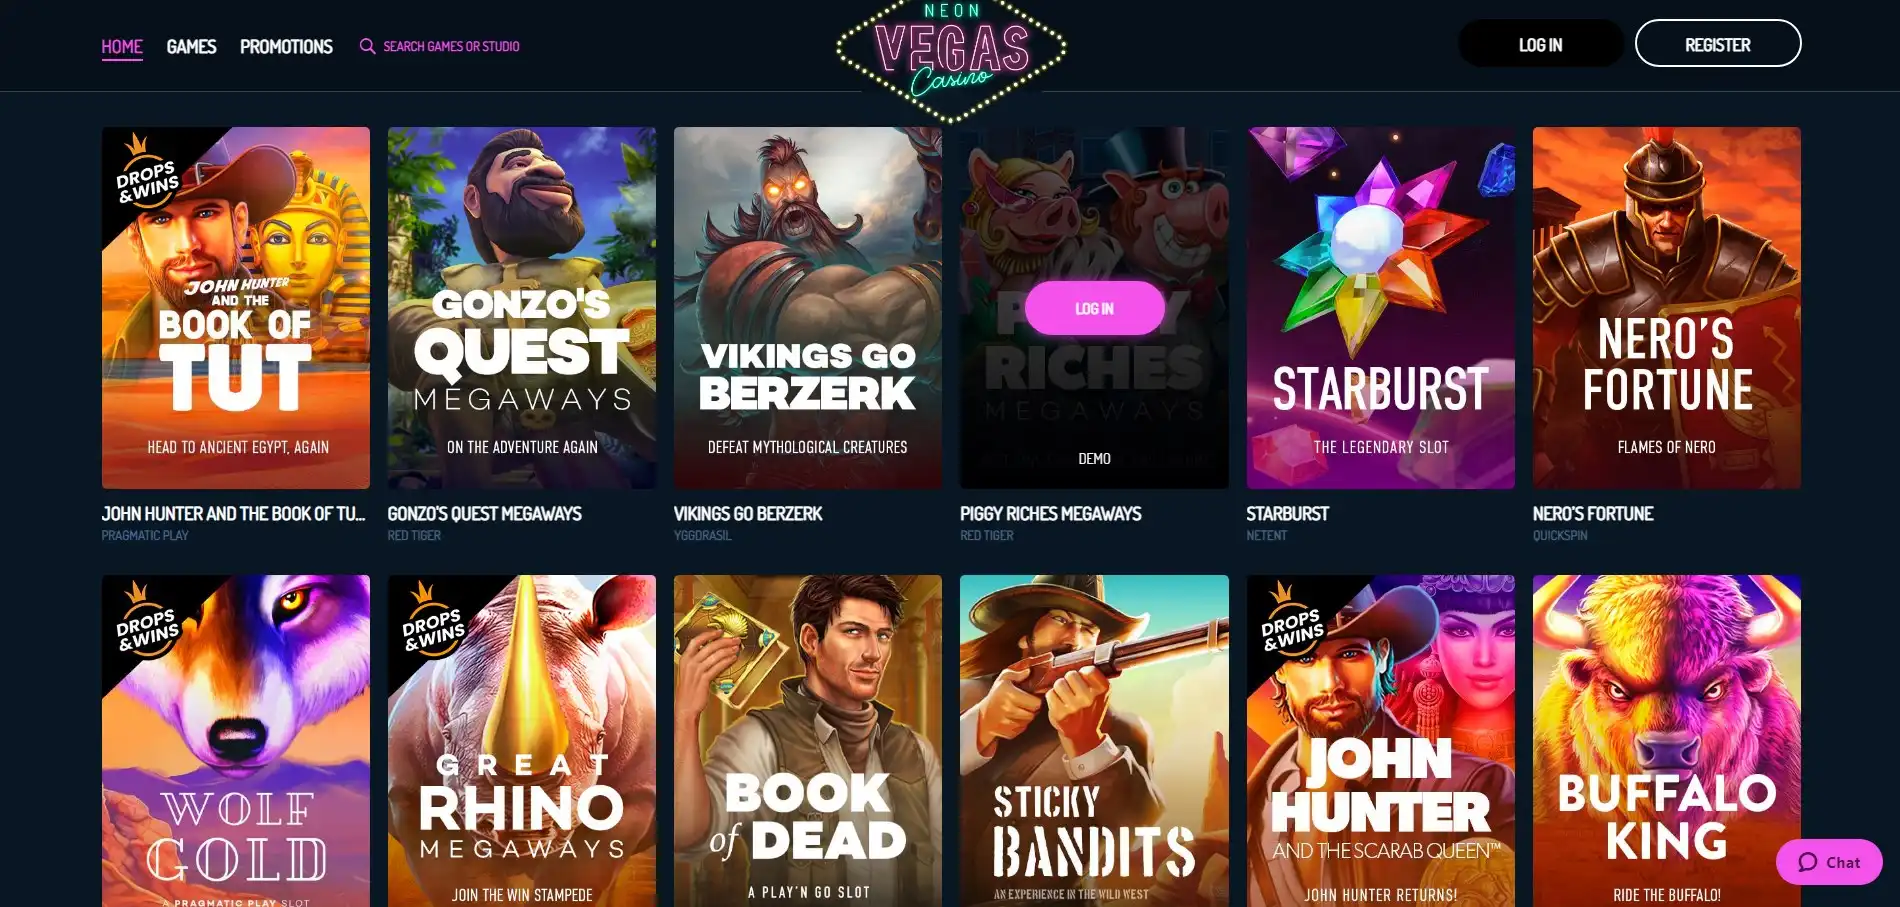Open the Chat support bubble
Screen dimensions: 1900x907
pyautogui.click(x=1829, y=862)
